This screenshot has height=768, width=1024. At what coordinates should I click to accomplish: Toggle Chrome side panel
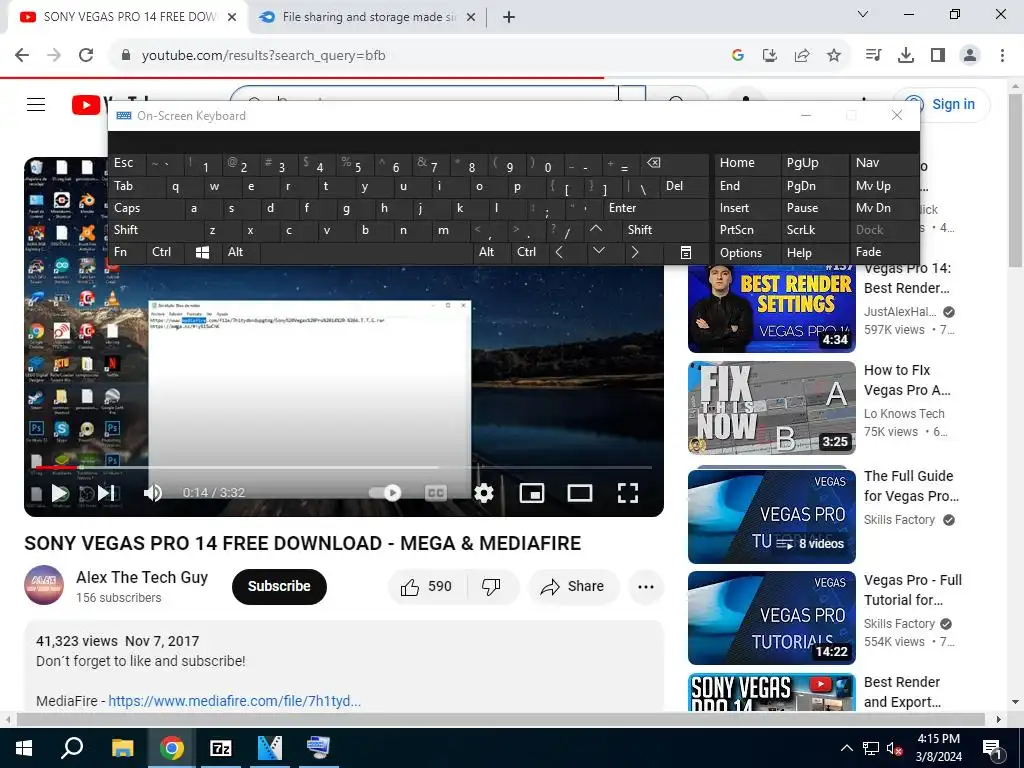938,55
